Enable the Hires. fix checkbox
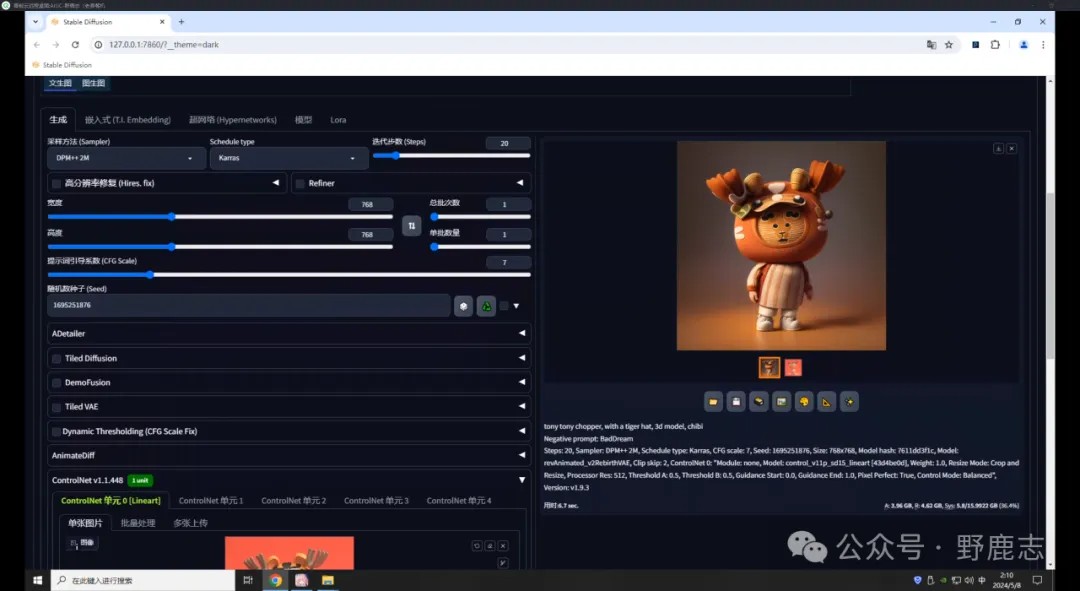The height and width of the screenshot is (591, 1080). 56,183
